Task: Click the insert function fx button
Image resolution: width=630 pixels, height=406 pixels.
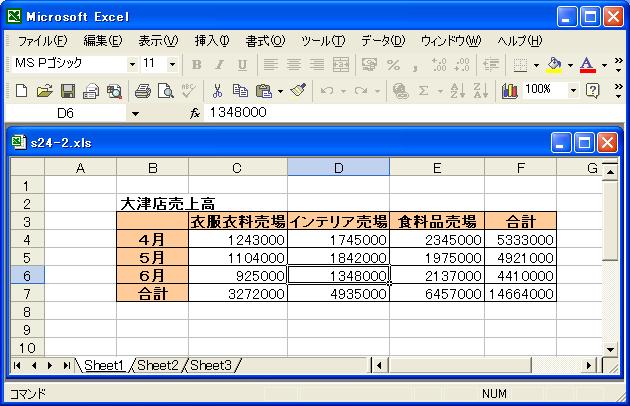Action: coord(195,114)
